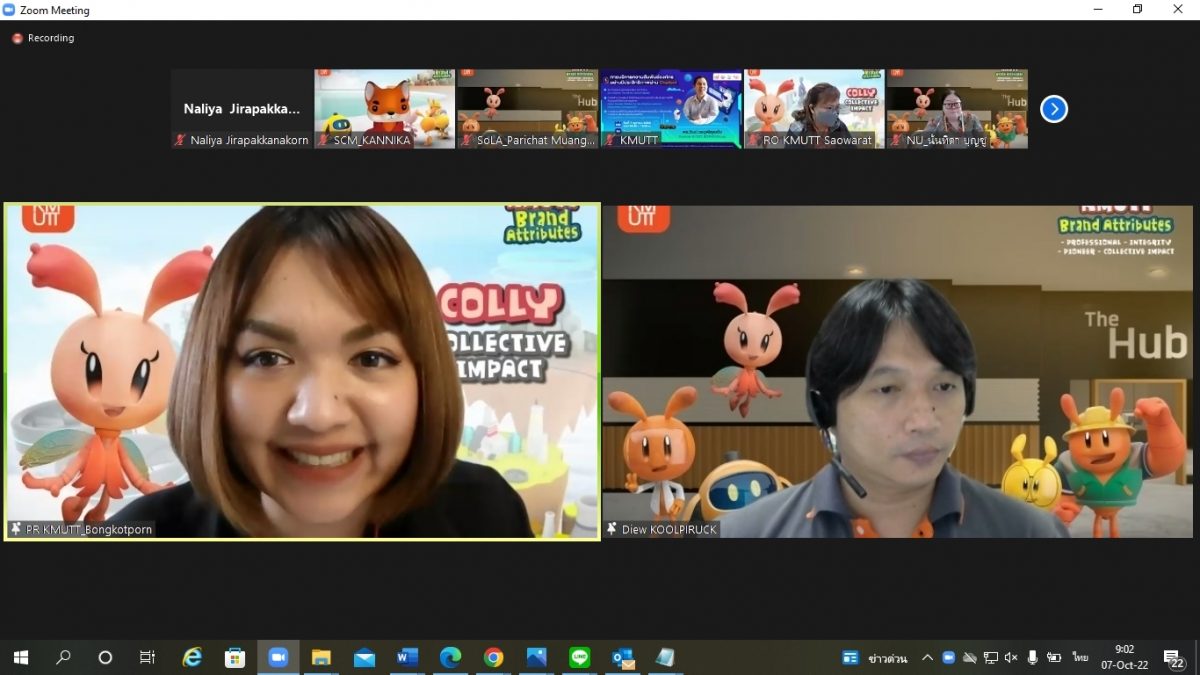Open the notification center with 22 alerts

1174,659
